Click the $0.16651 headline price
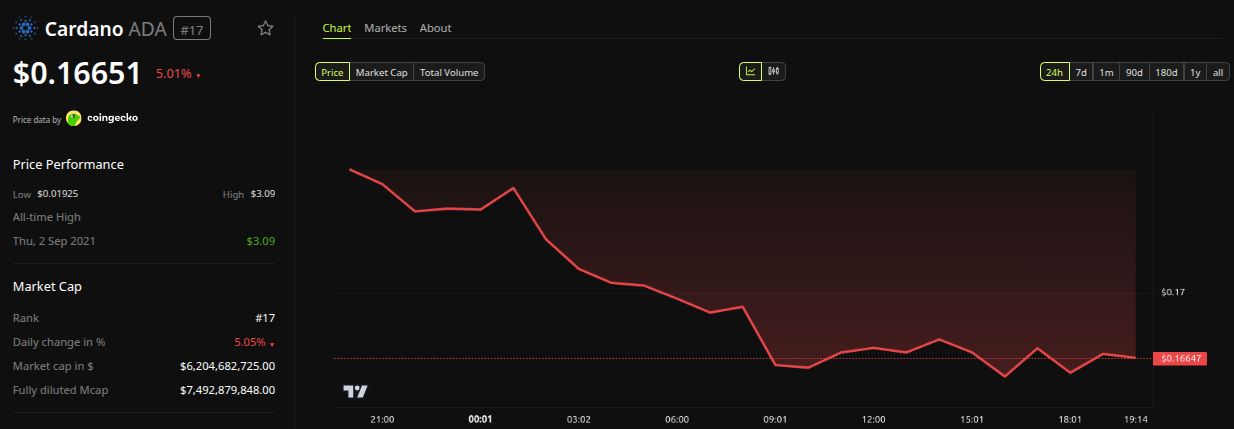1234x429 pixels. (77, 73)
